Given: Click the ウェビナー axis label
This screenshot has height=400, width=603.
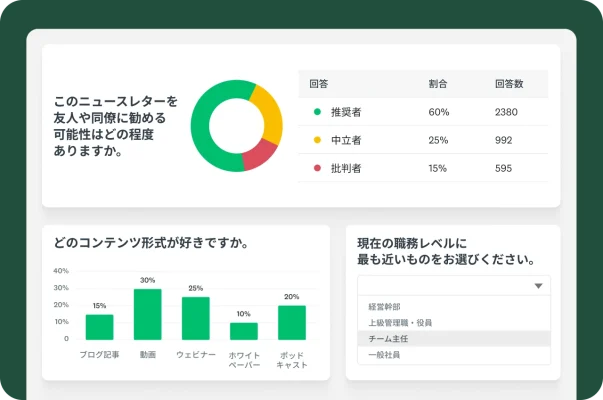Looking at the screenshot, I should (196, 355).
